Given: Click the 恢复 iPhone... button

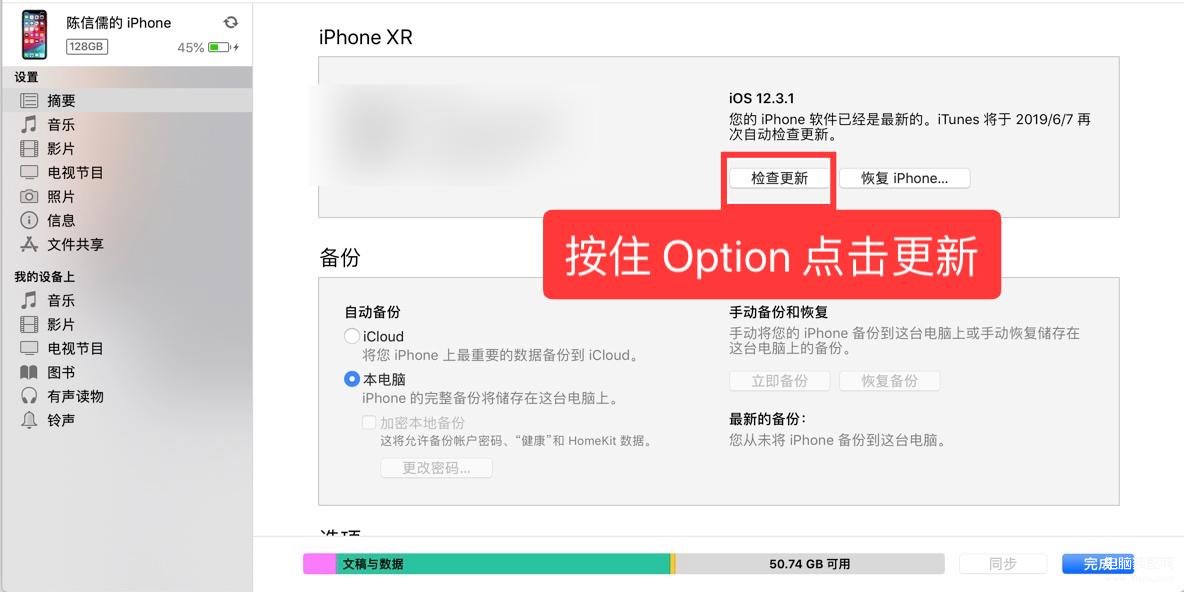Looking at the screenshot, I should pyautogui.click(x=905, y=178).
